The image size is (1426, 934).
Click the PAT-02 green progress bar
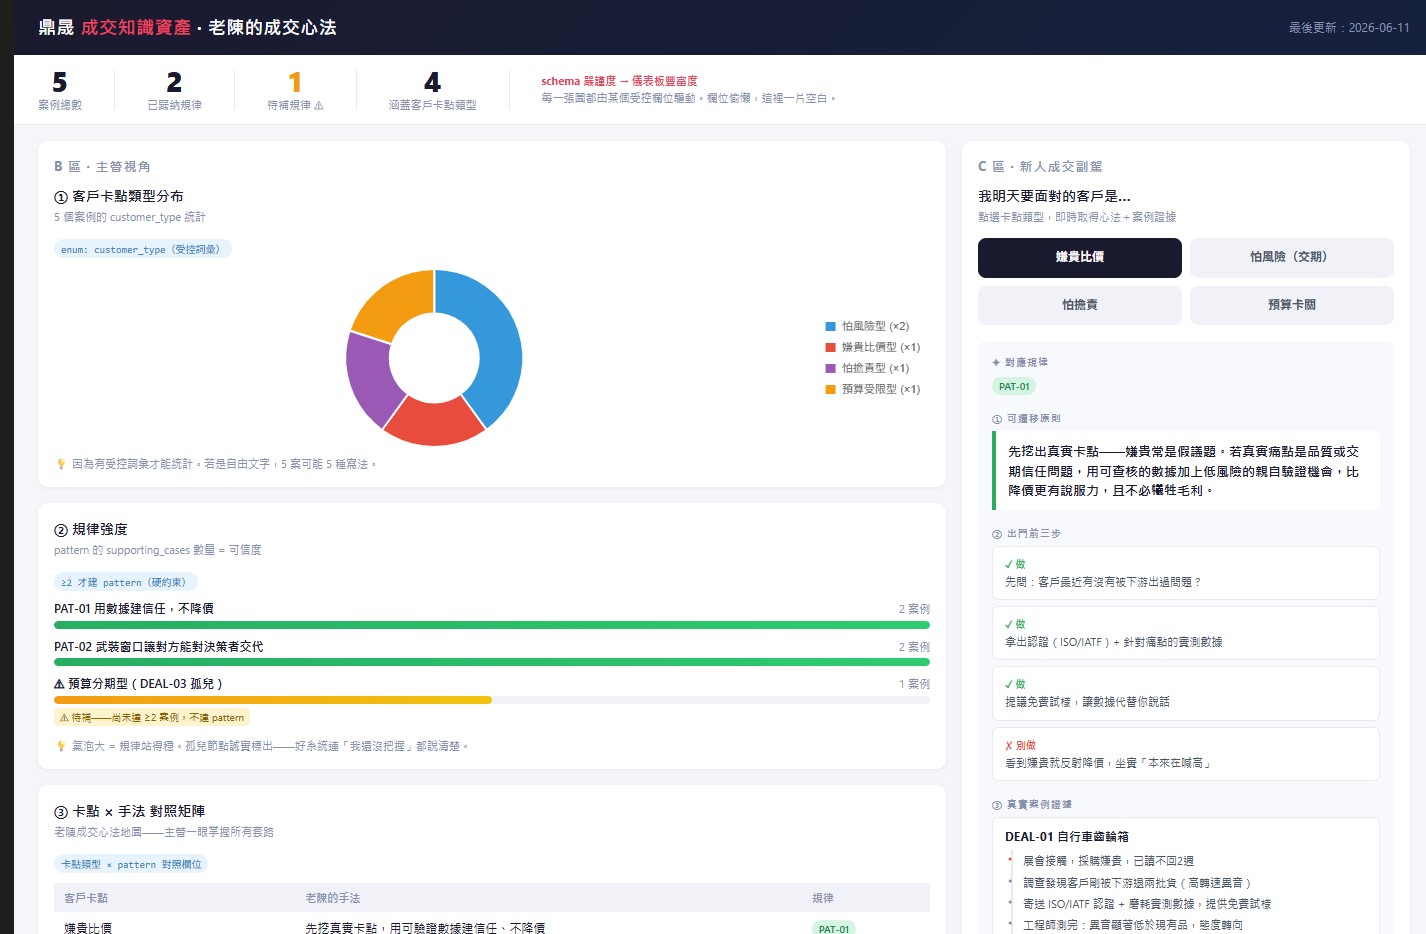point(492,662)
